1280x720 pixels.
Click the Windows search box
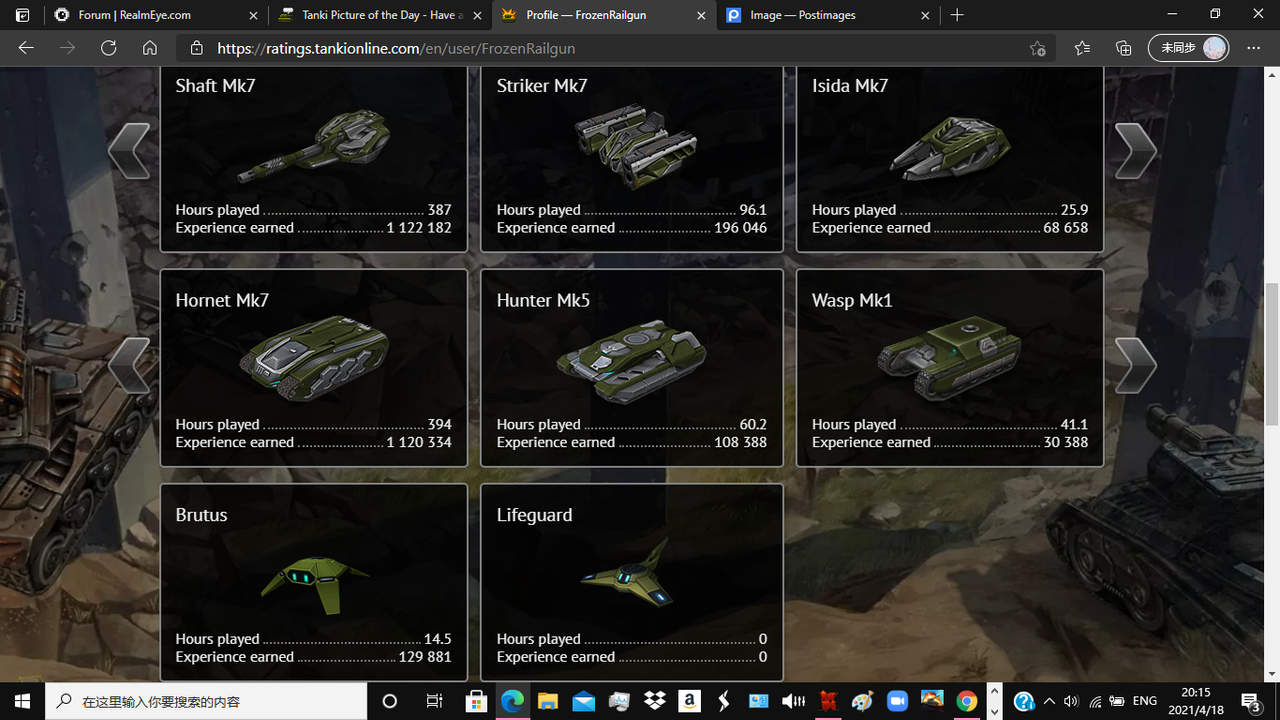click(206, 701)
